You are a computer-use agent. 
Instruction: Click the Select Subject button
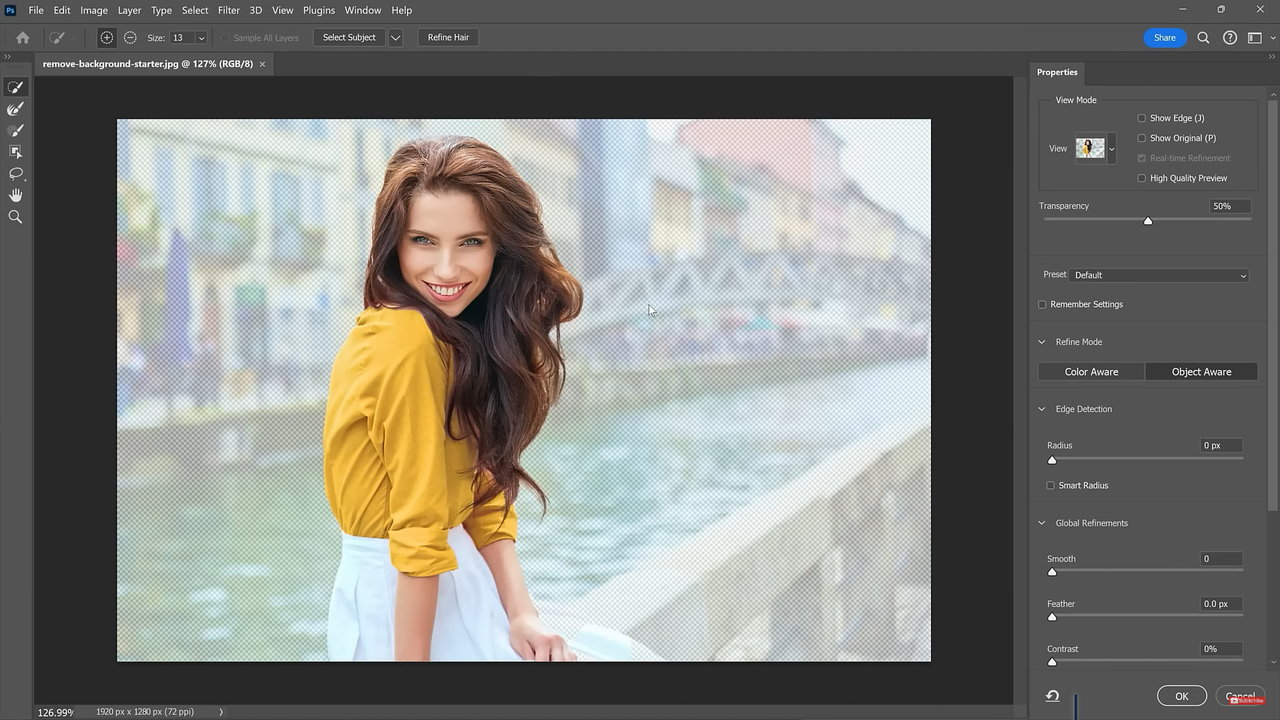click(348, 37)
